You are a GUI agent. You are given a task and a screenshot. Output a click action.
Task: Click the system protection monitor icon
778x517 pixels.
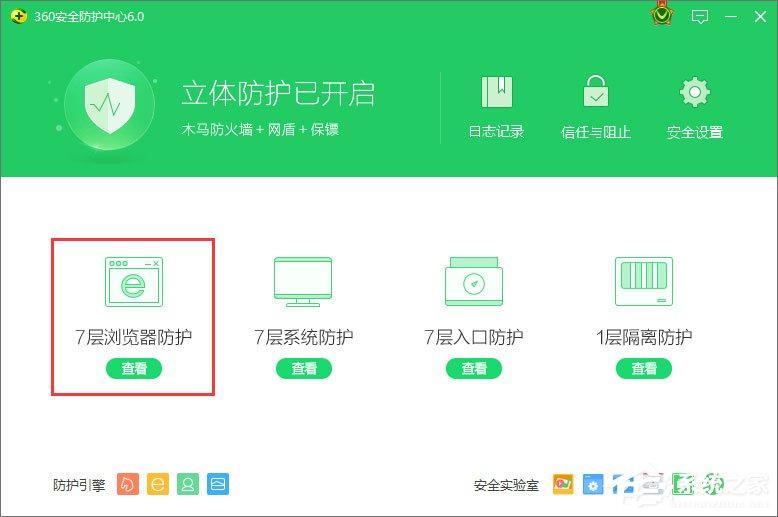tap(303, 282)
